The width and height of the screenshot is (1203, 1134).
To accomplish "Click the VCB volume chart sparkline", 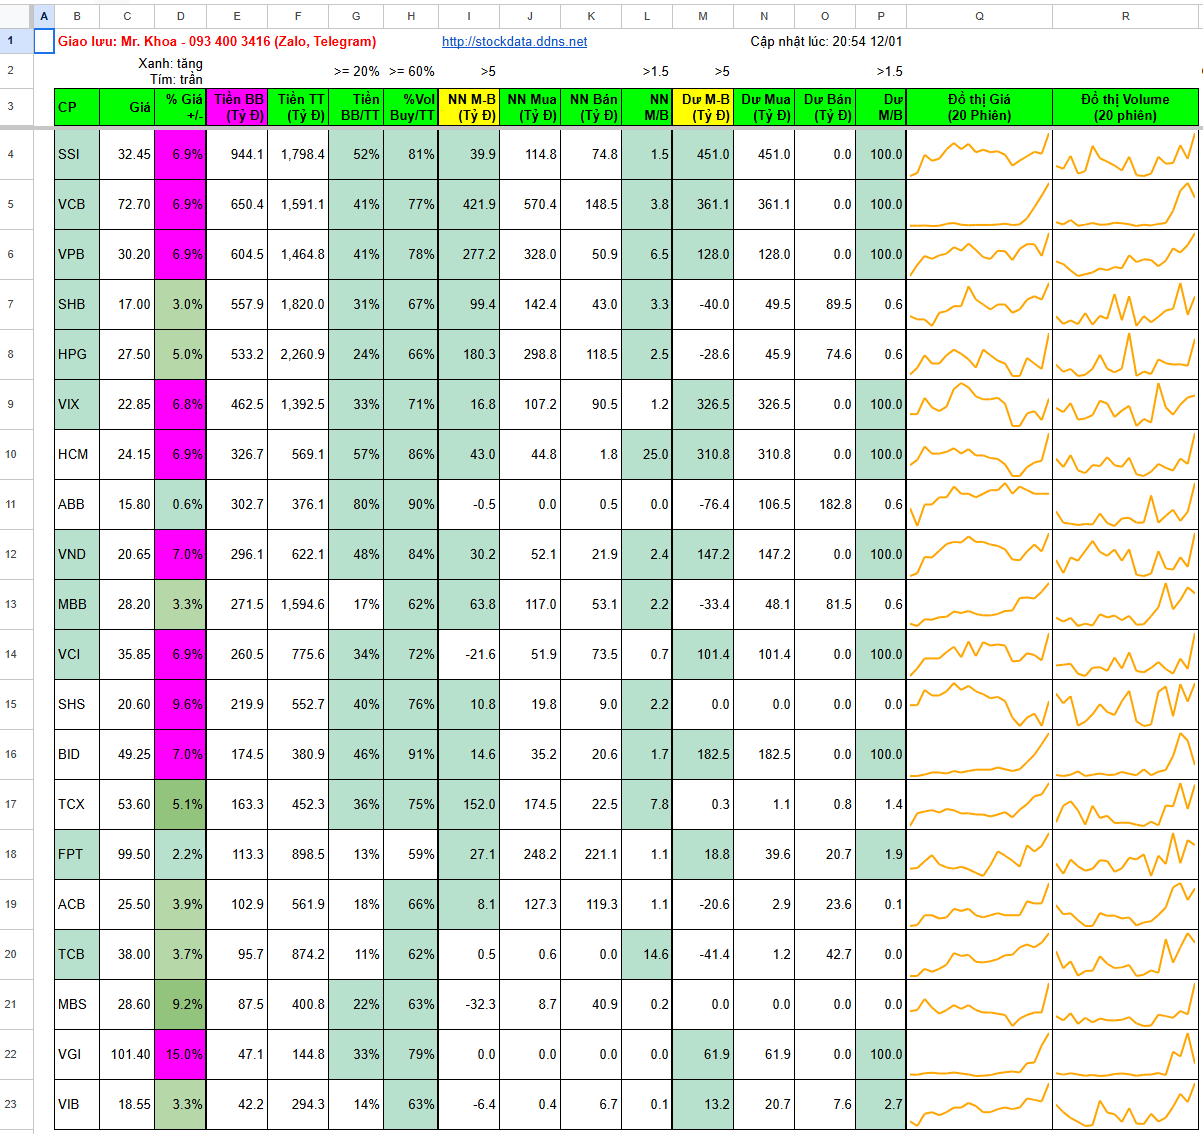I will (1125, 204).
